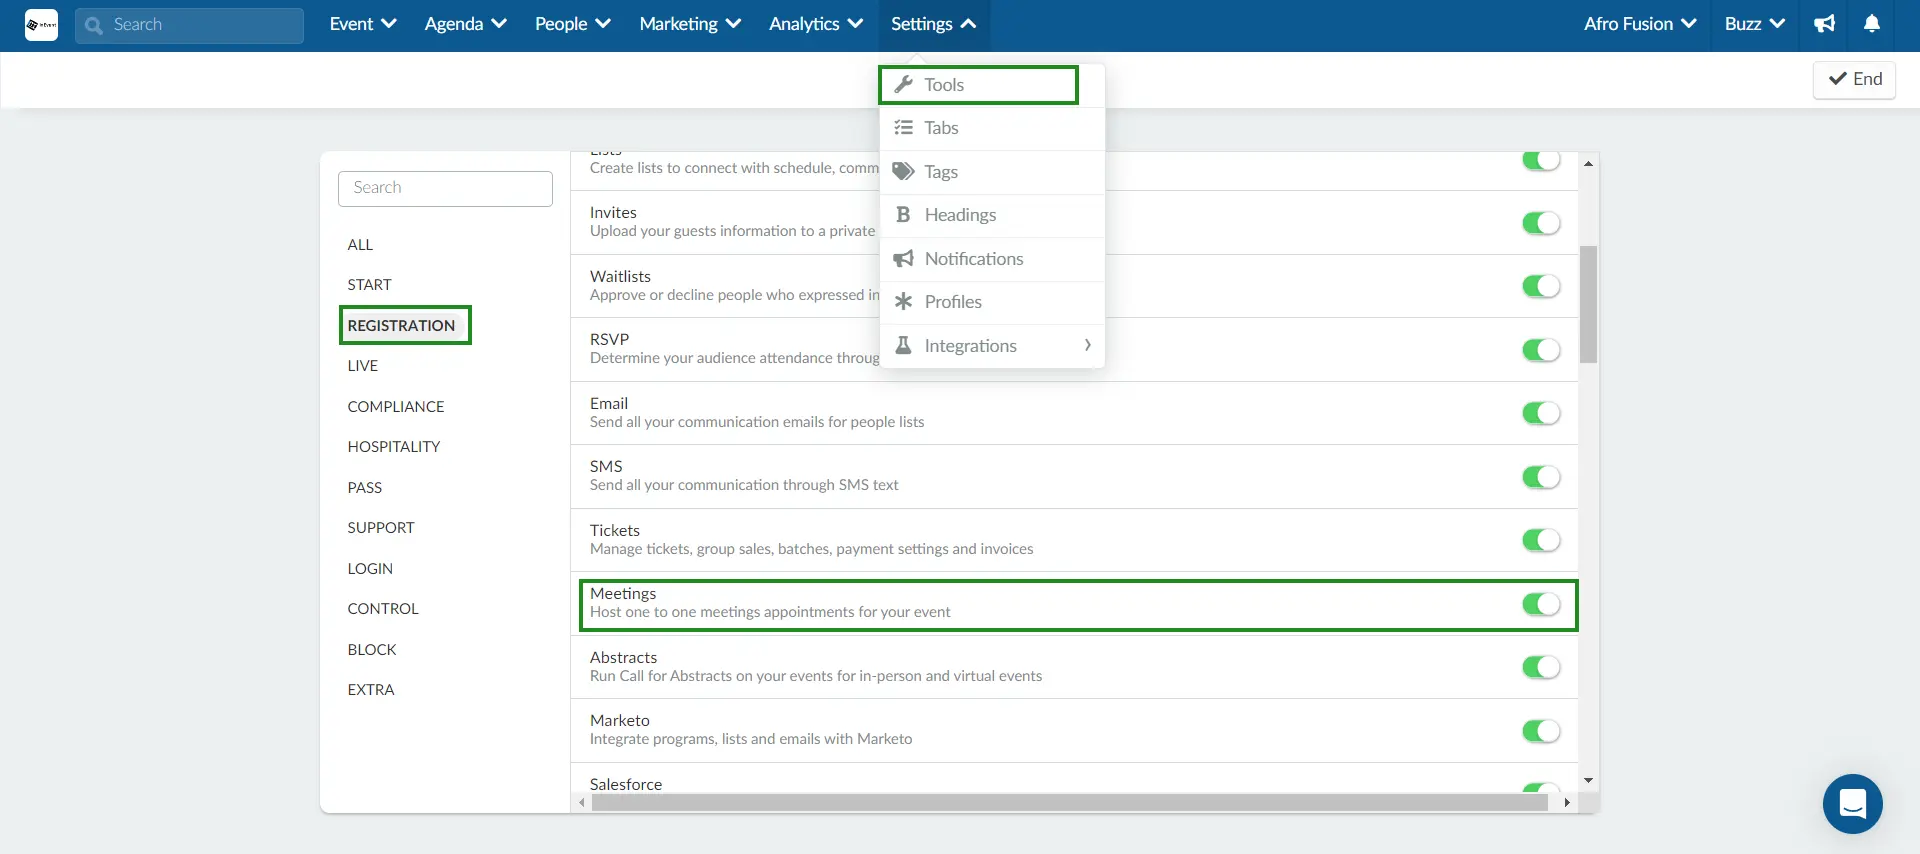Choose Headings in Settings menu
1920x854 pixels.
[992, 215]
